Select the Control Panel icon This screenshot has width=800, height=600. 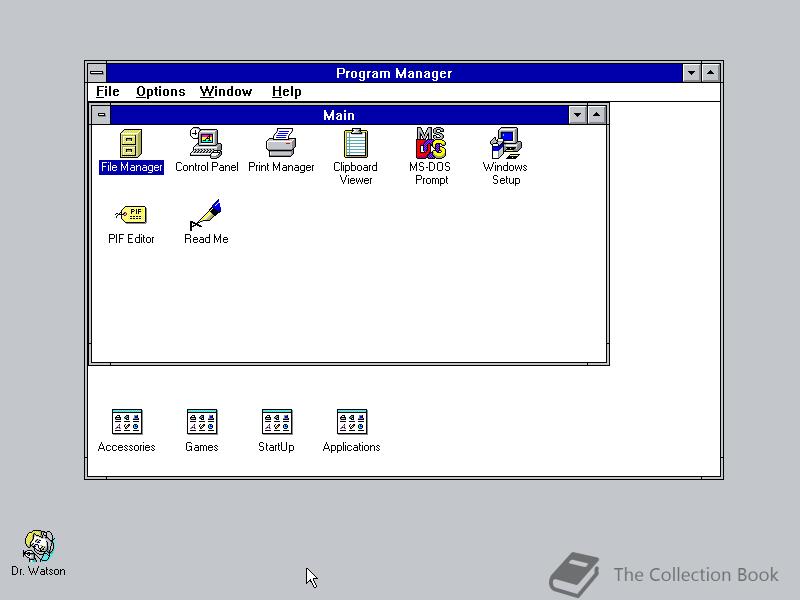206,143
